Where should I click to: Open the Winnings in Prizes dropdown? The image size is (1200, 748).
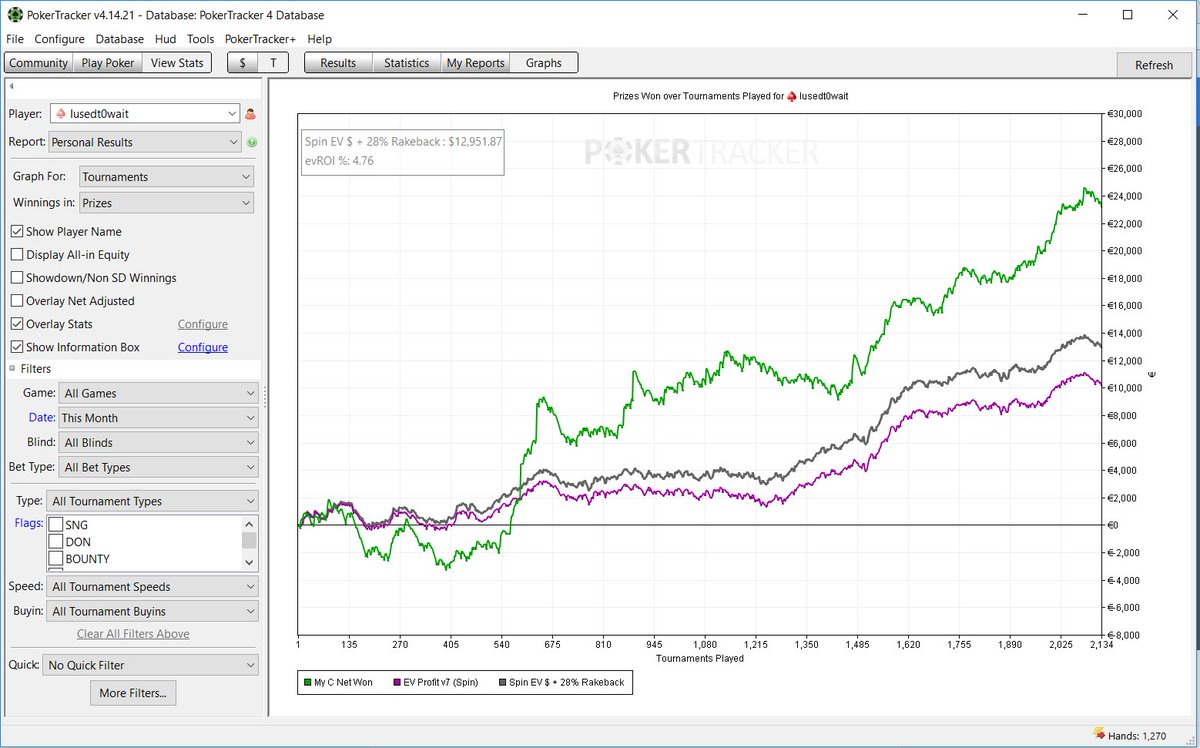166,203
